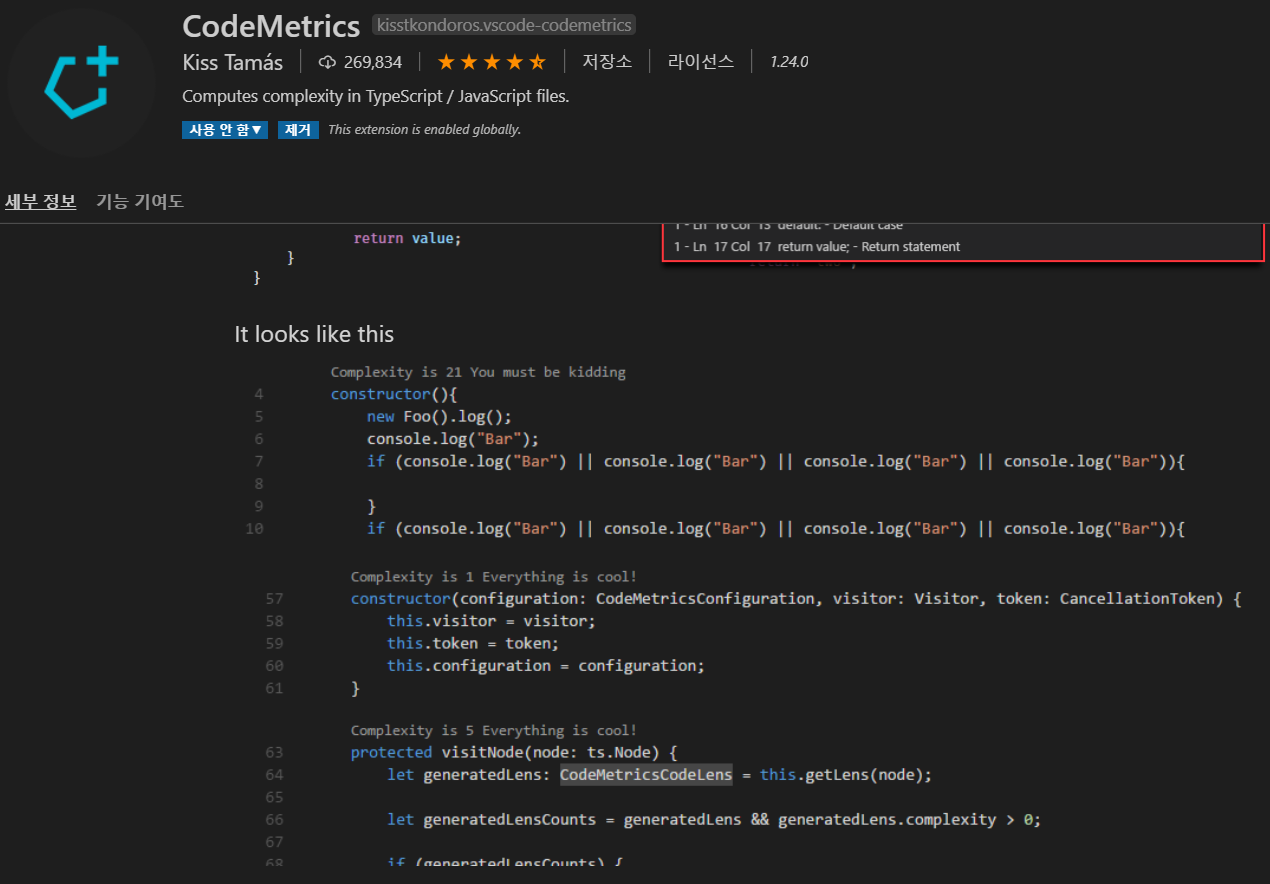Viewport: 1270px width, 884px height.
Task: Click the download count icon beside 269,834
Action: (326, 61)
